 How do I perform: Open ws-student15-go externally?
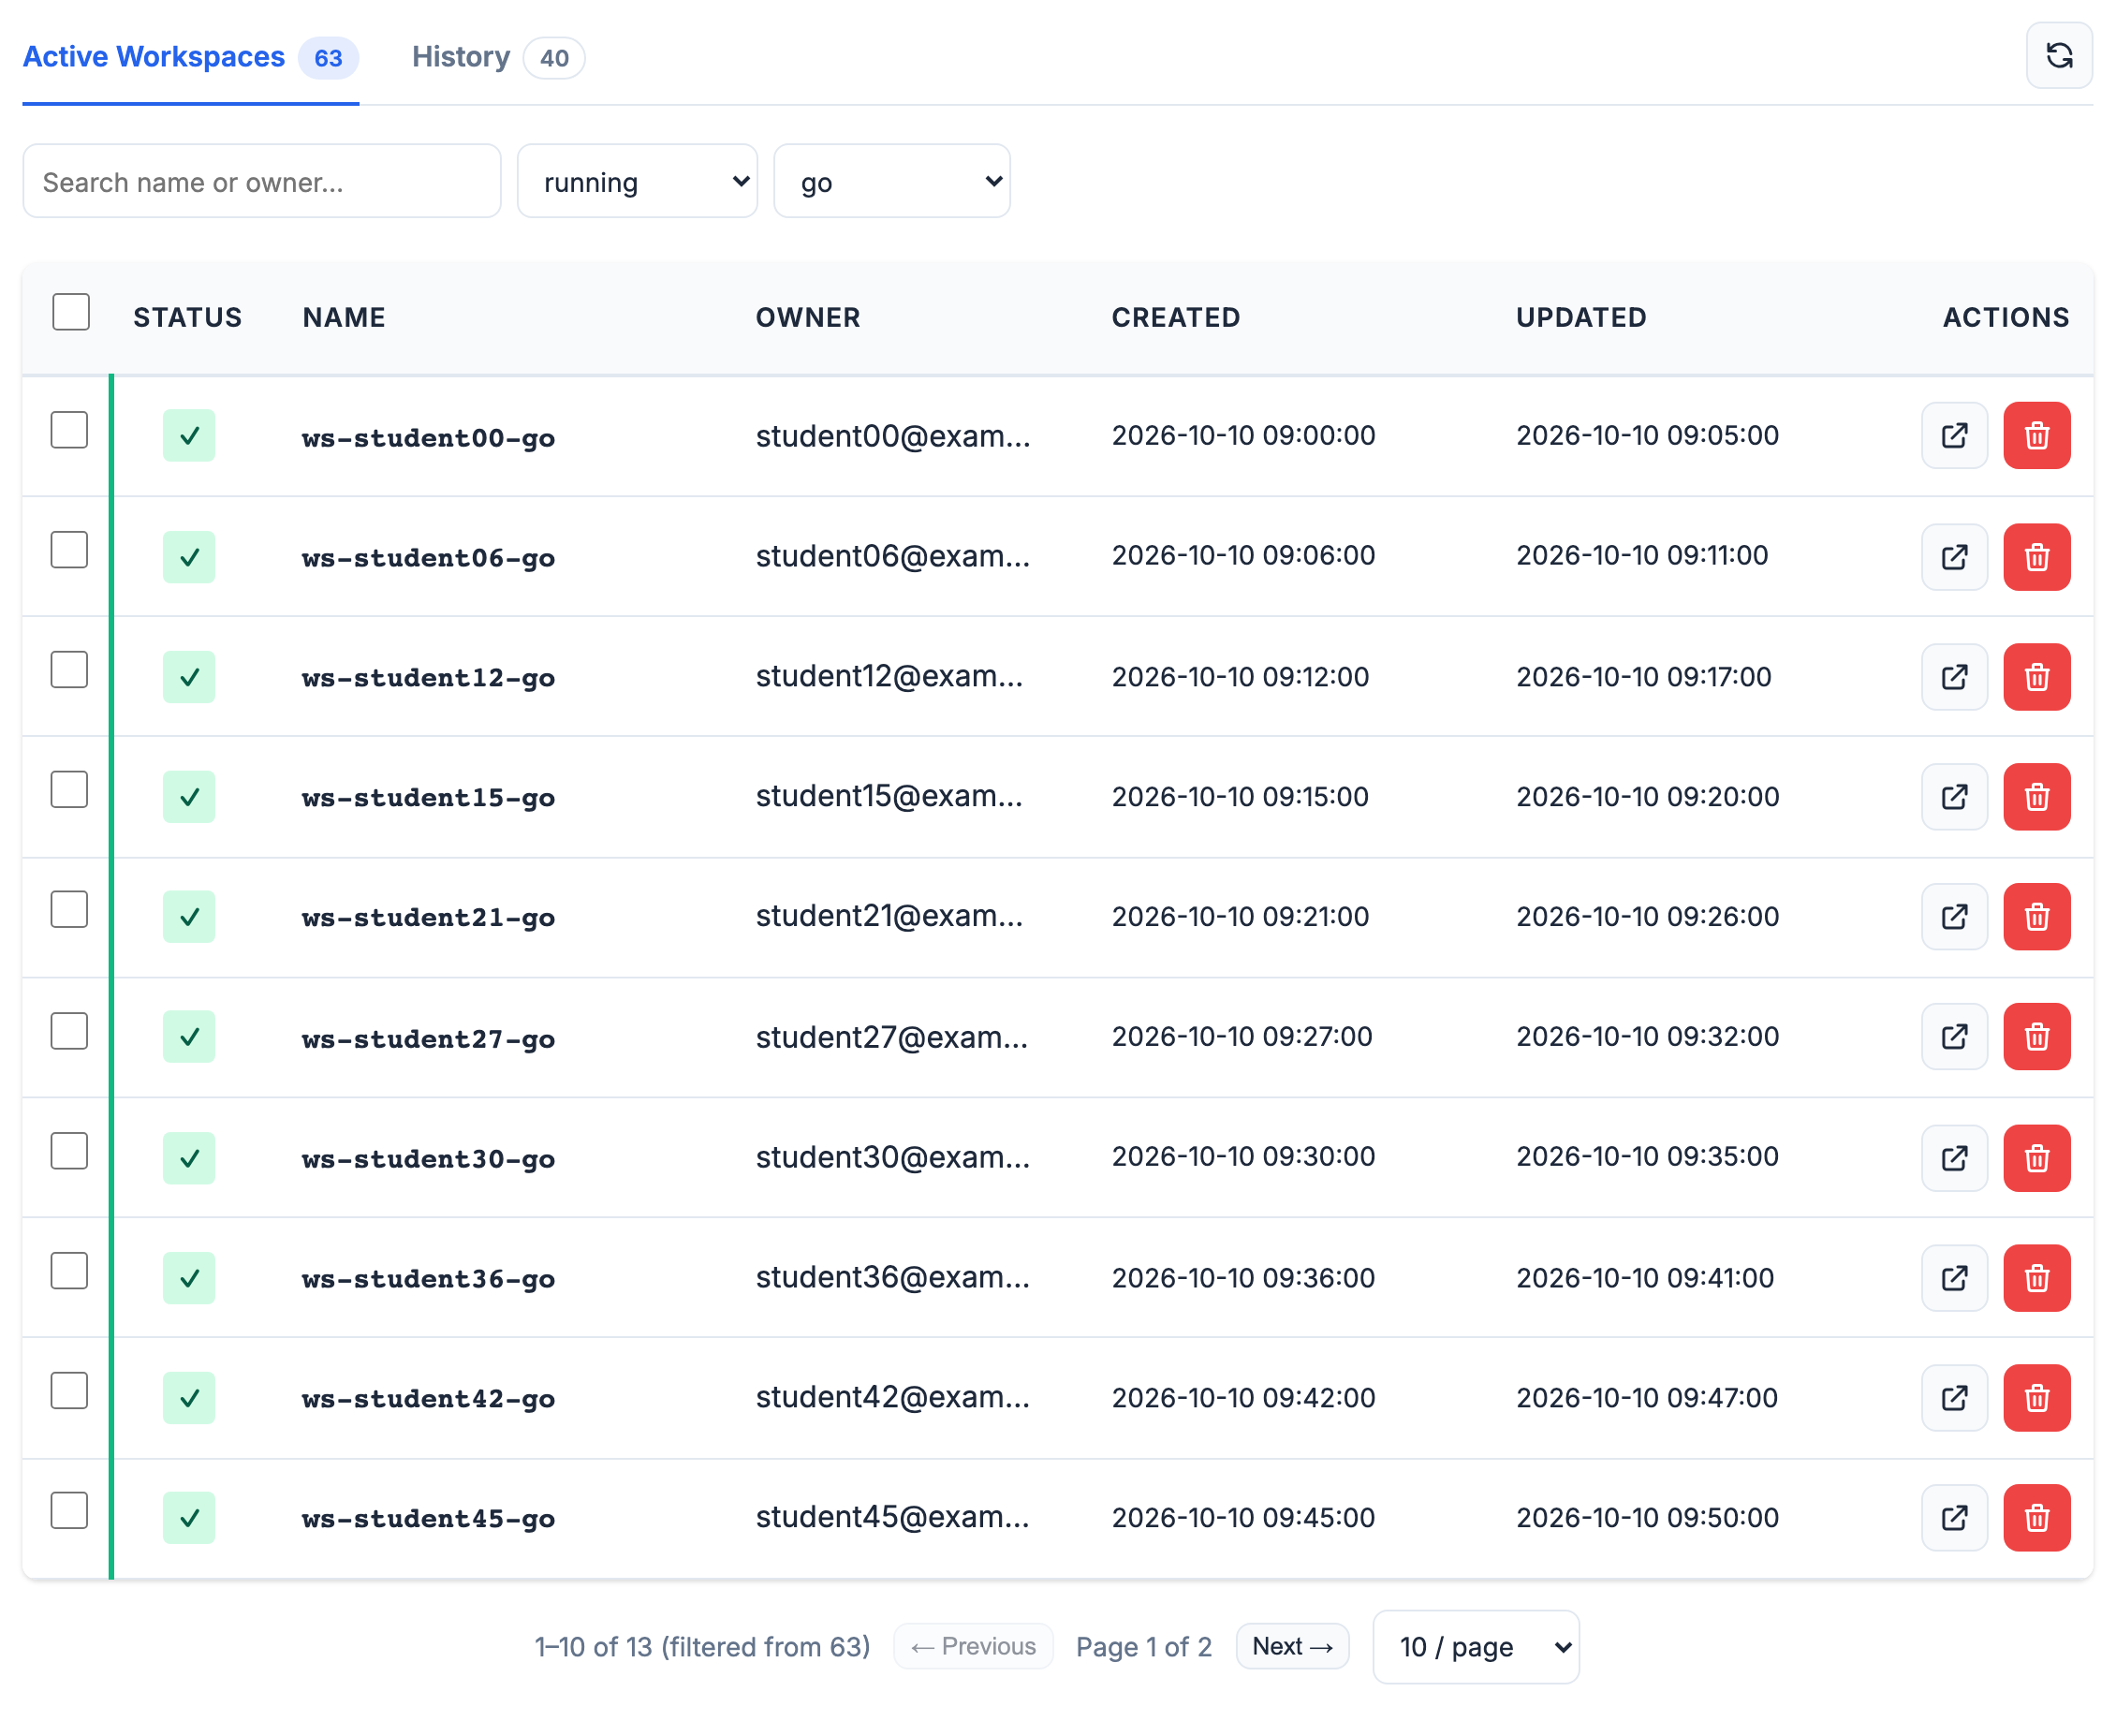pyautogui.click(x=1954, y=797)
